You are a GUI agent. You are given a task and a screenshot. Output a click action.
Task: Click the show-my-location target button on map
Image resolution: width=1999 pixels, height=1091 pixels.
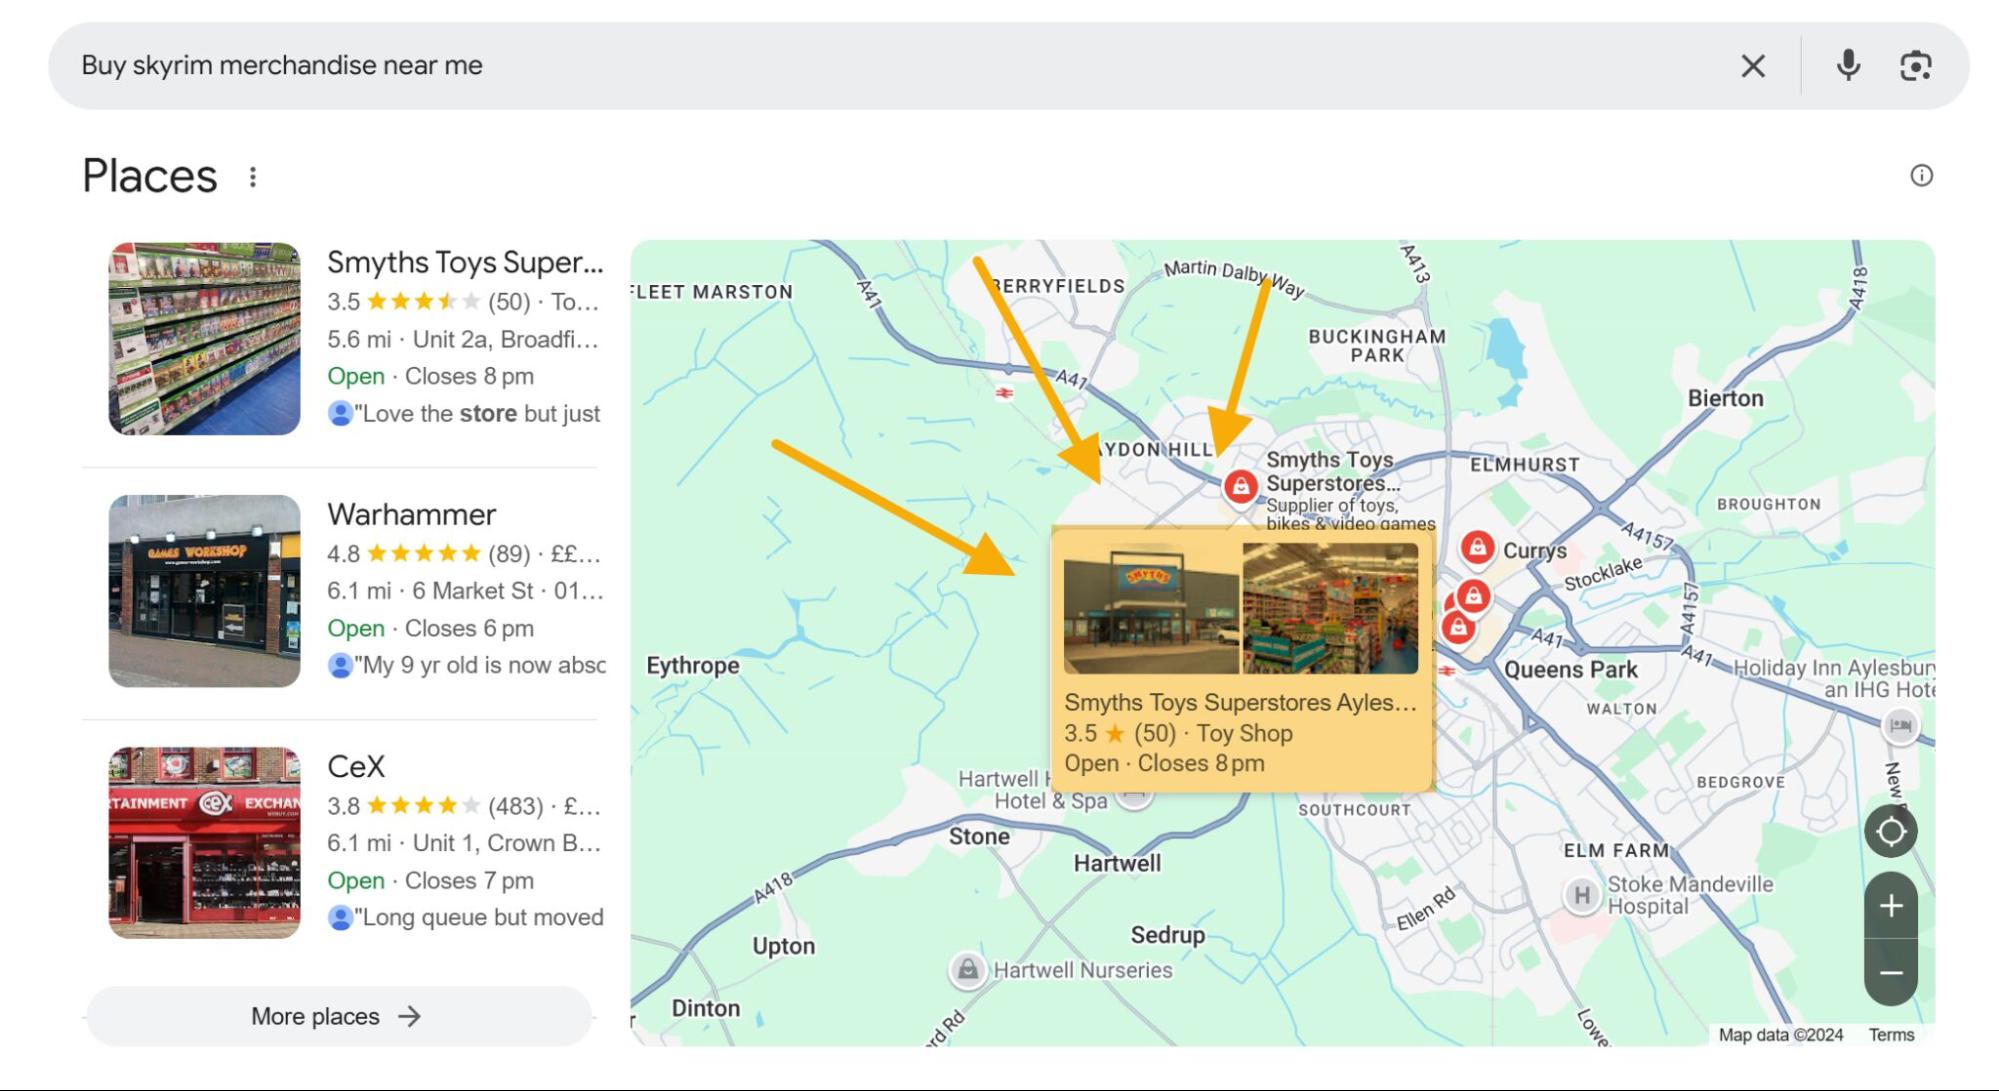pyautogui.click(x=1890, y=831)
